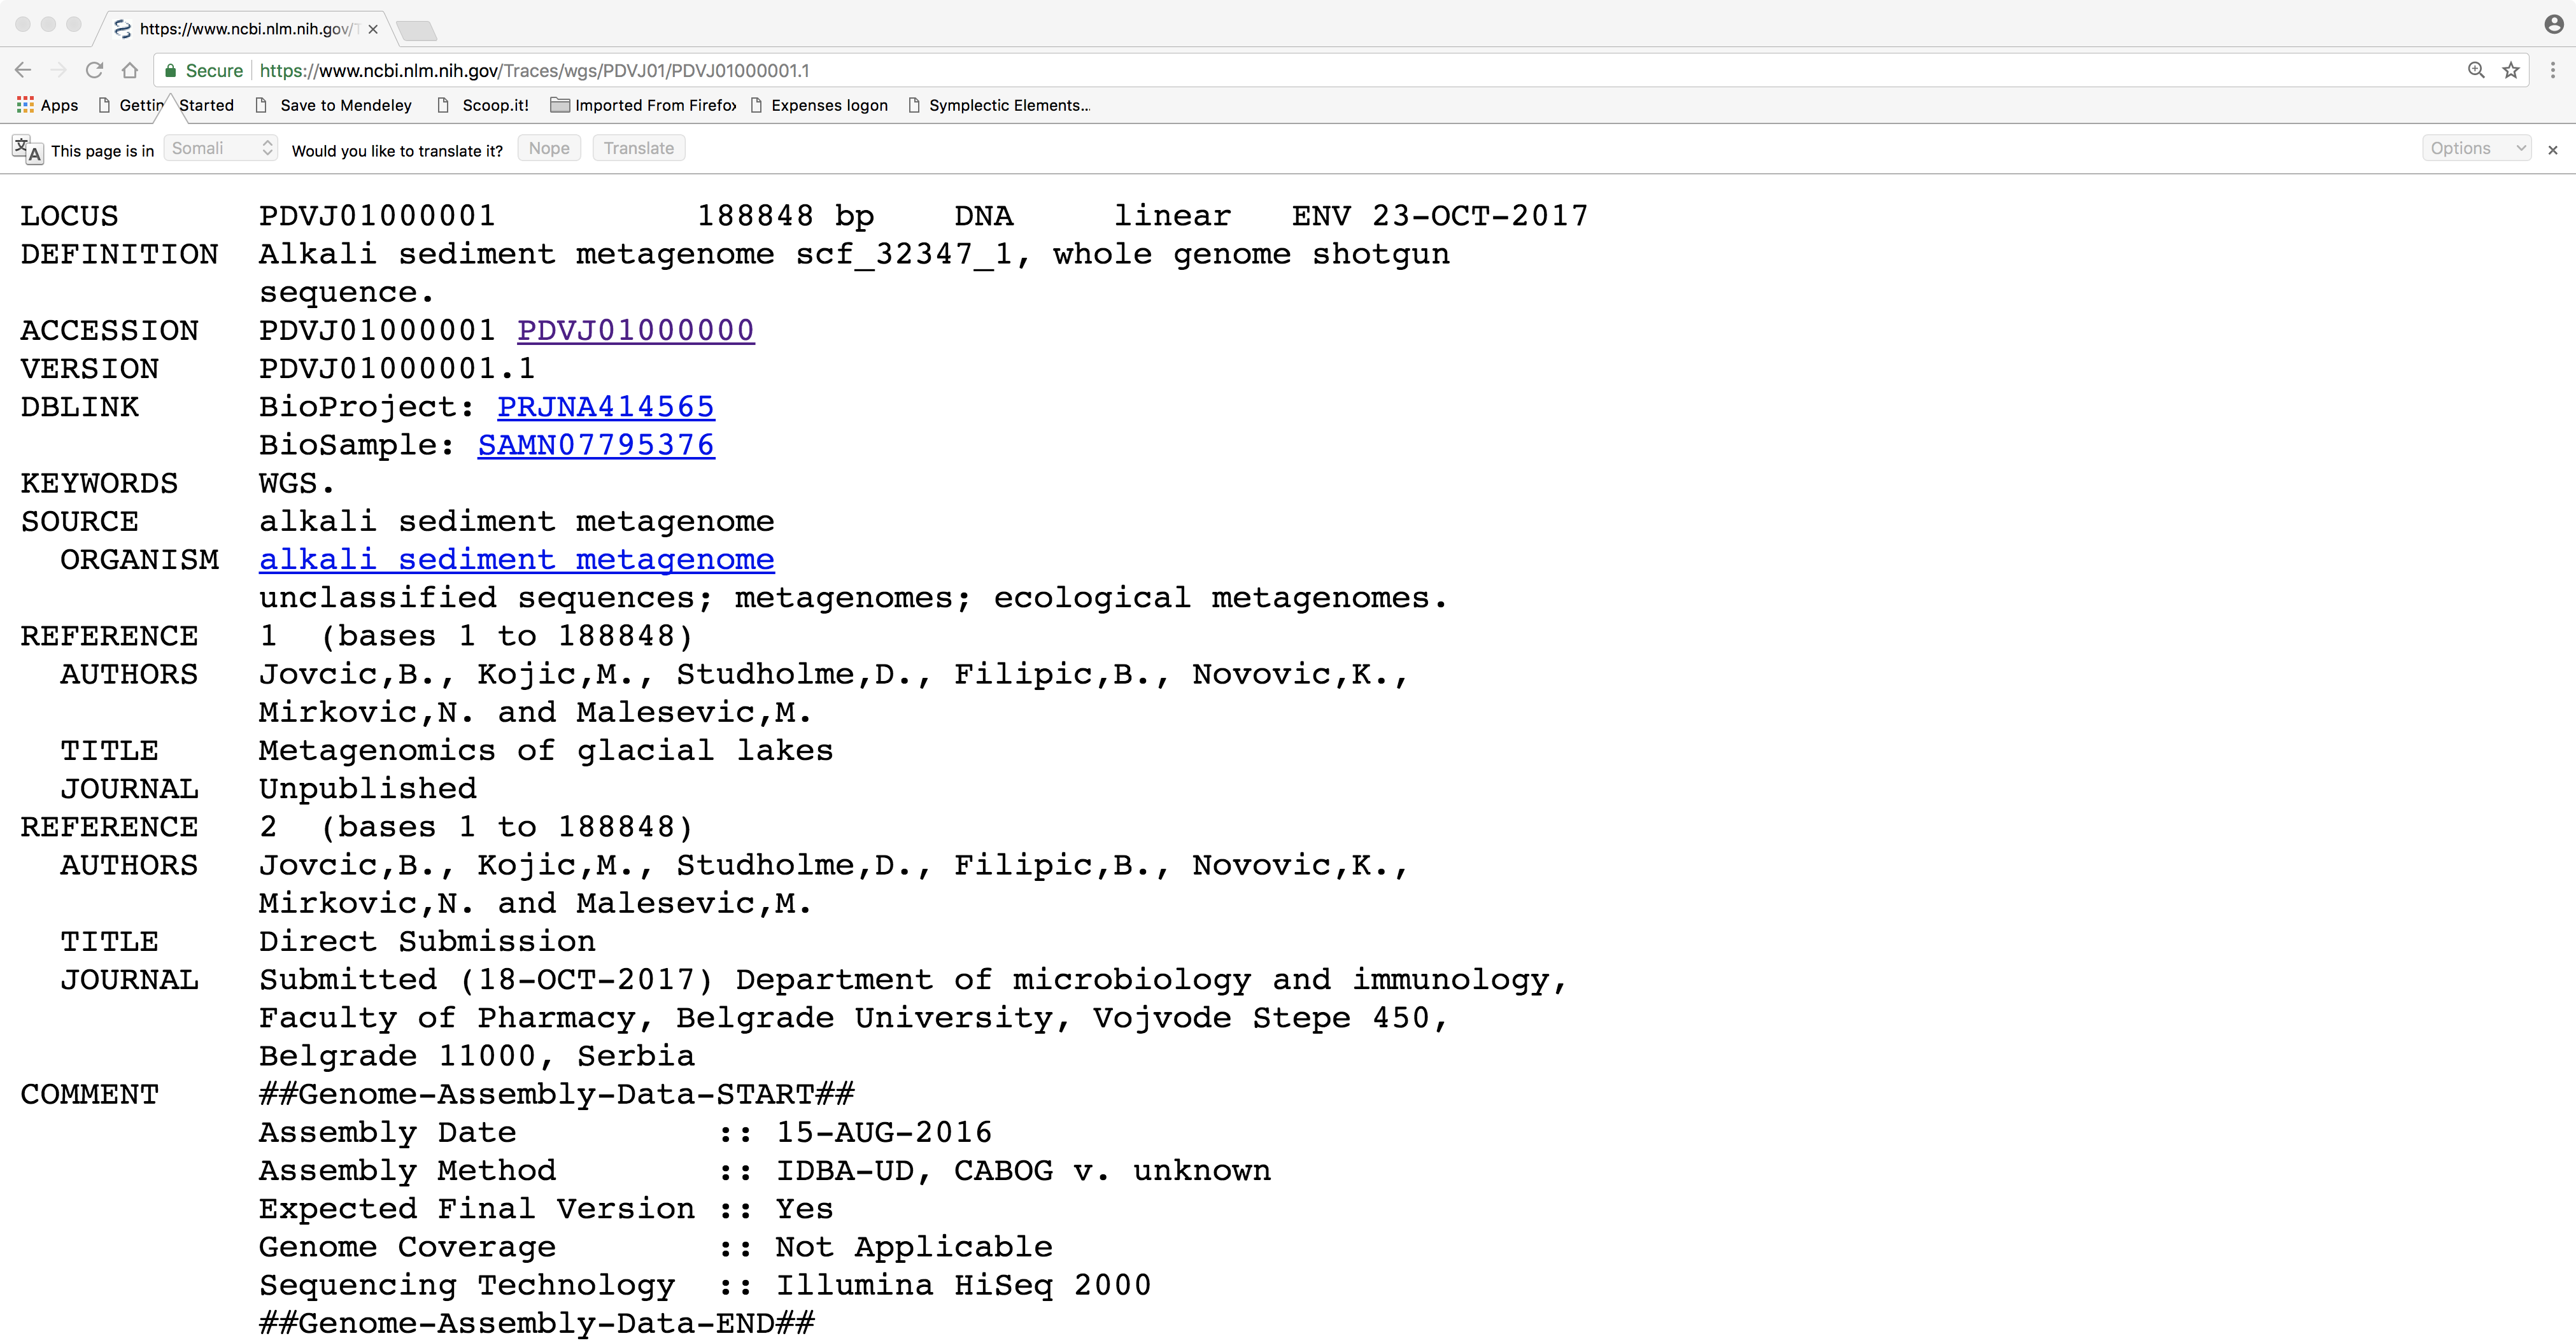
Task: Click the home page icon
Action: [x=130, y=70]
